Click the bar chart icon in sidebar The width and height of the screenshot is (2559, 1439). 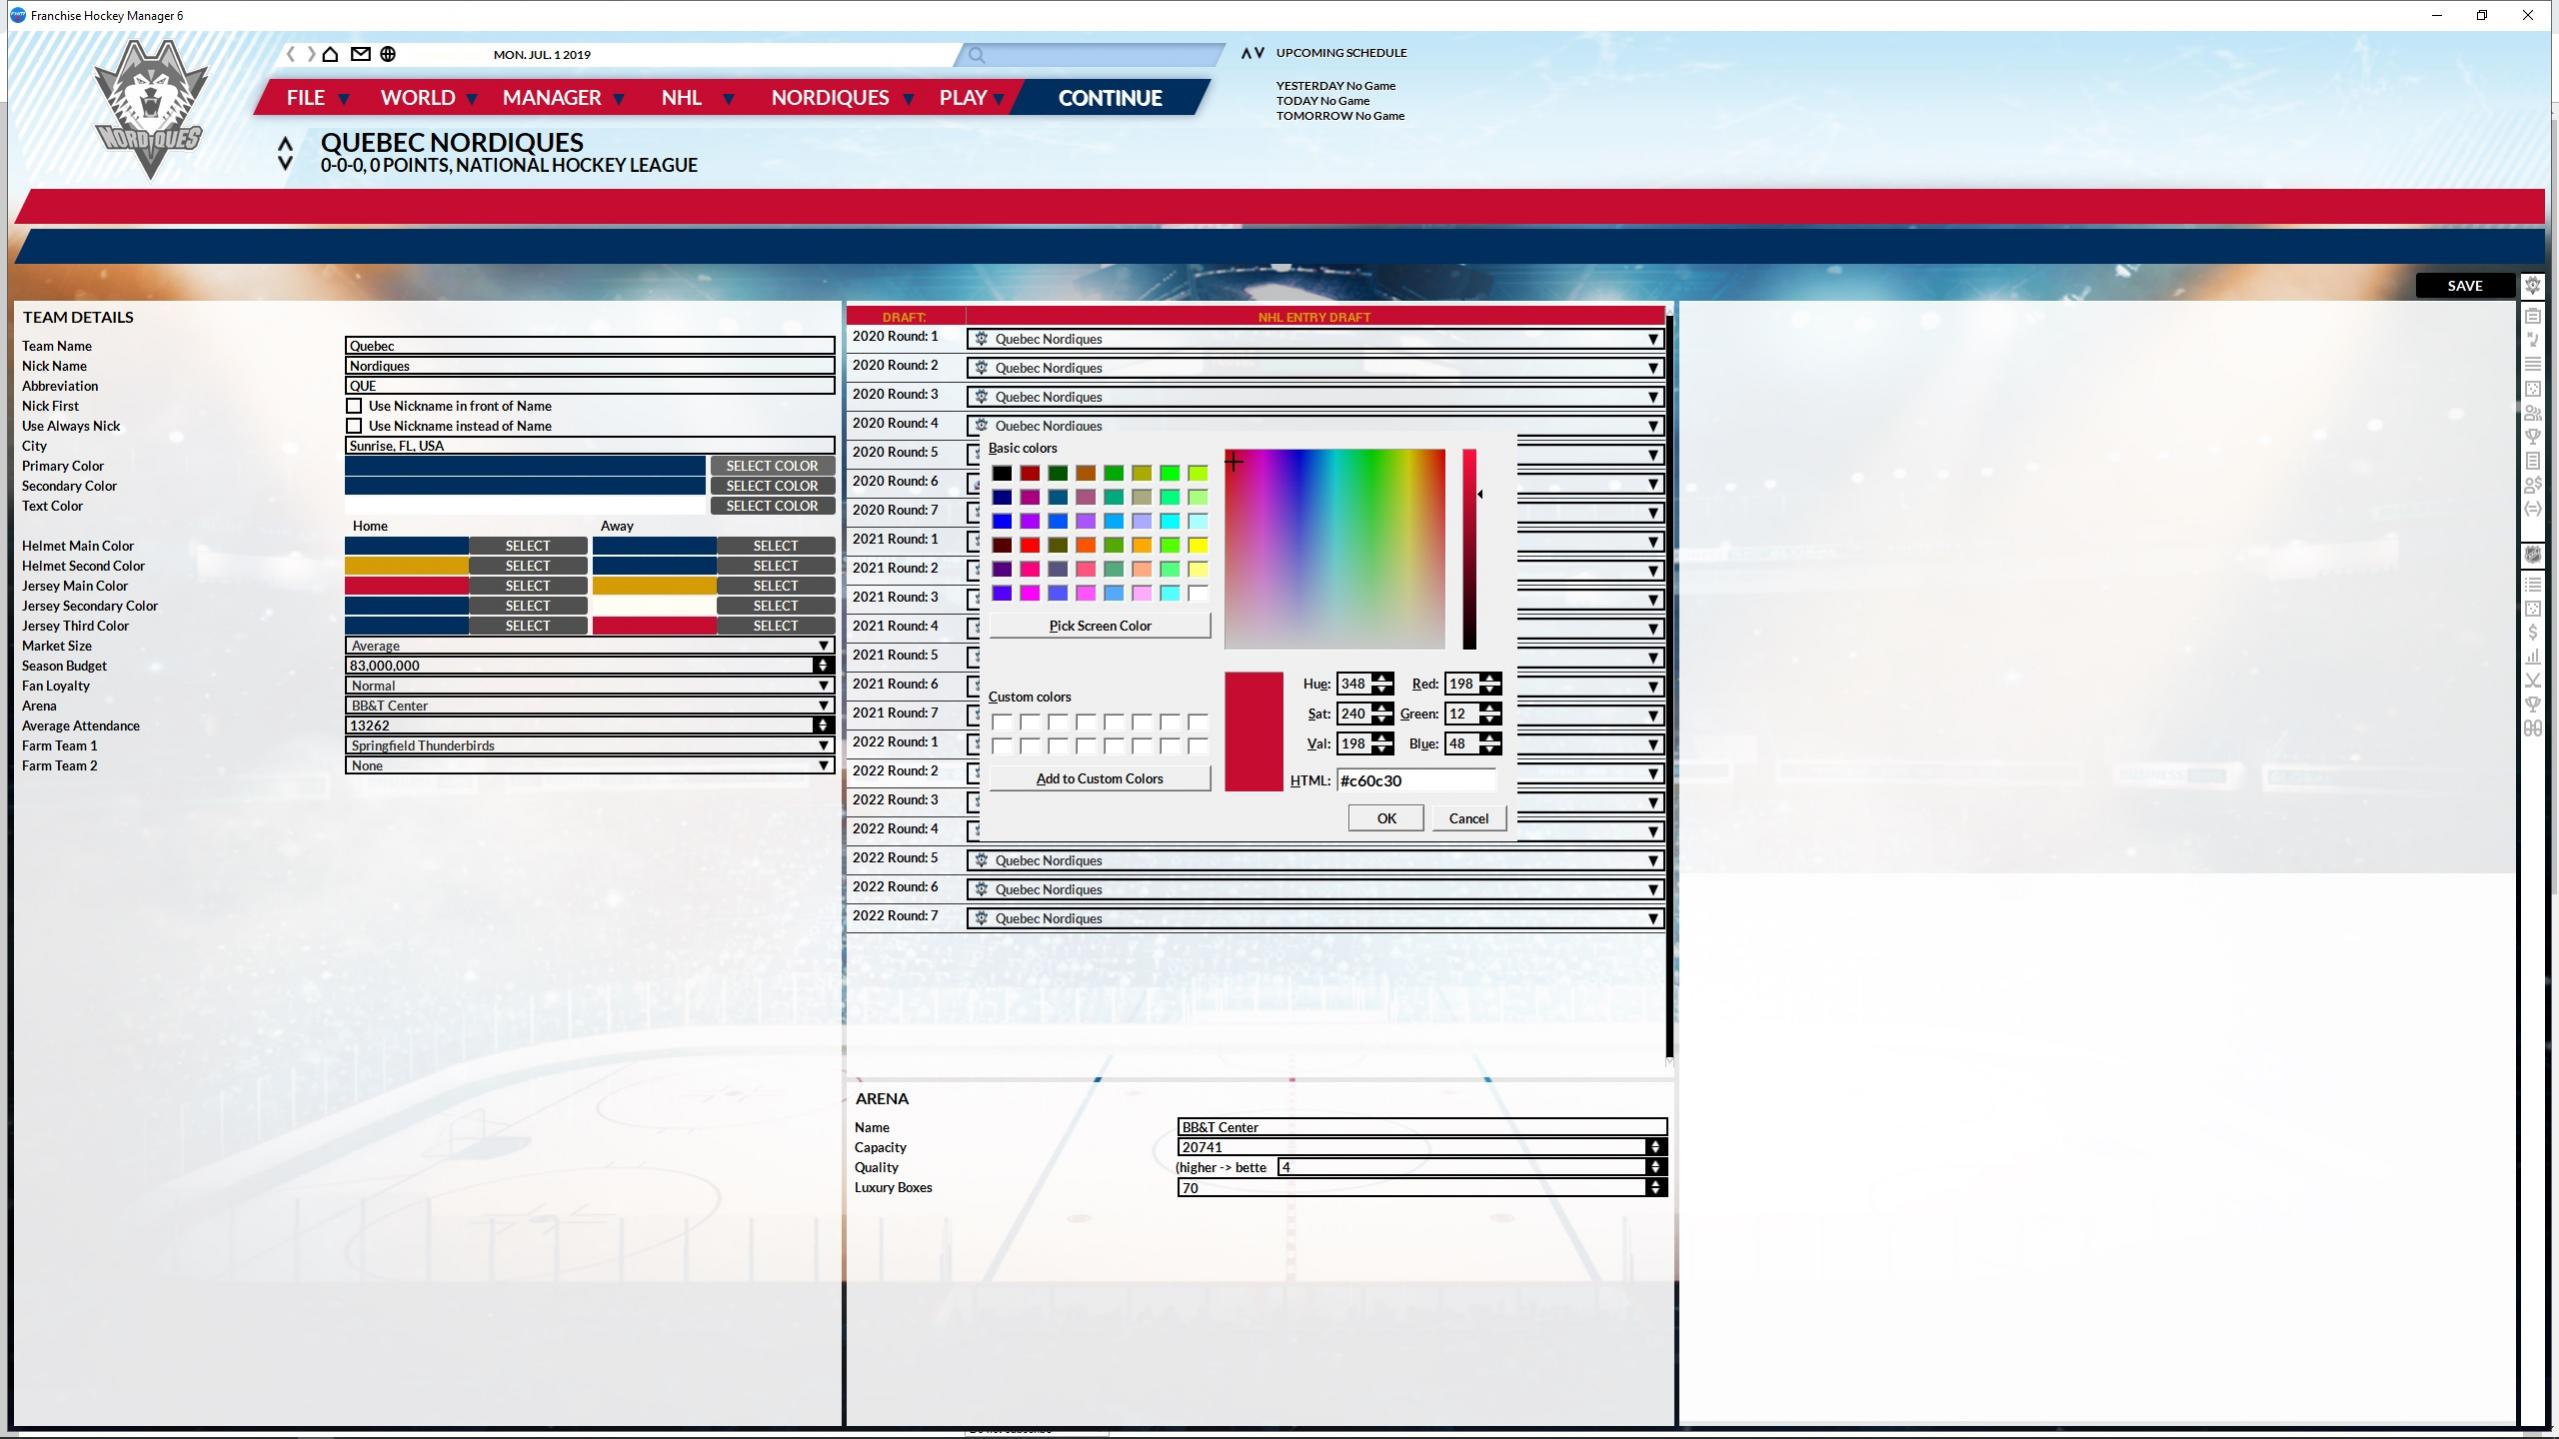[2532, 657]
